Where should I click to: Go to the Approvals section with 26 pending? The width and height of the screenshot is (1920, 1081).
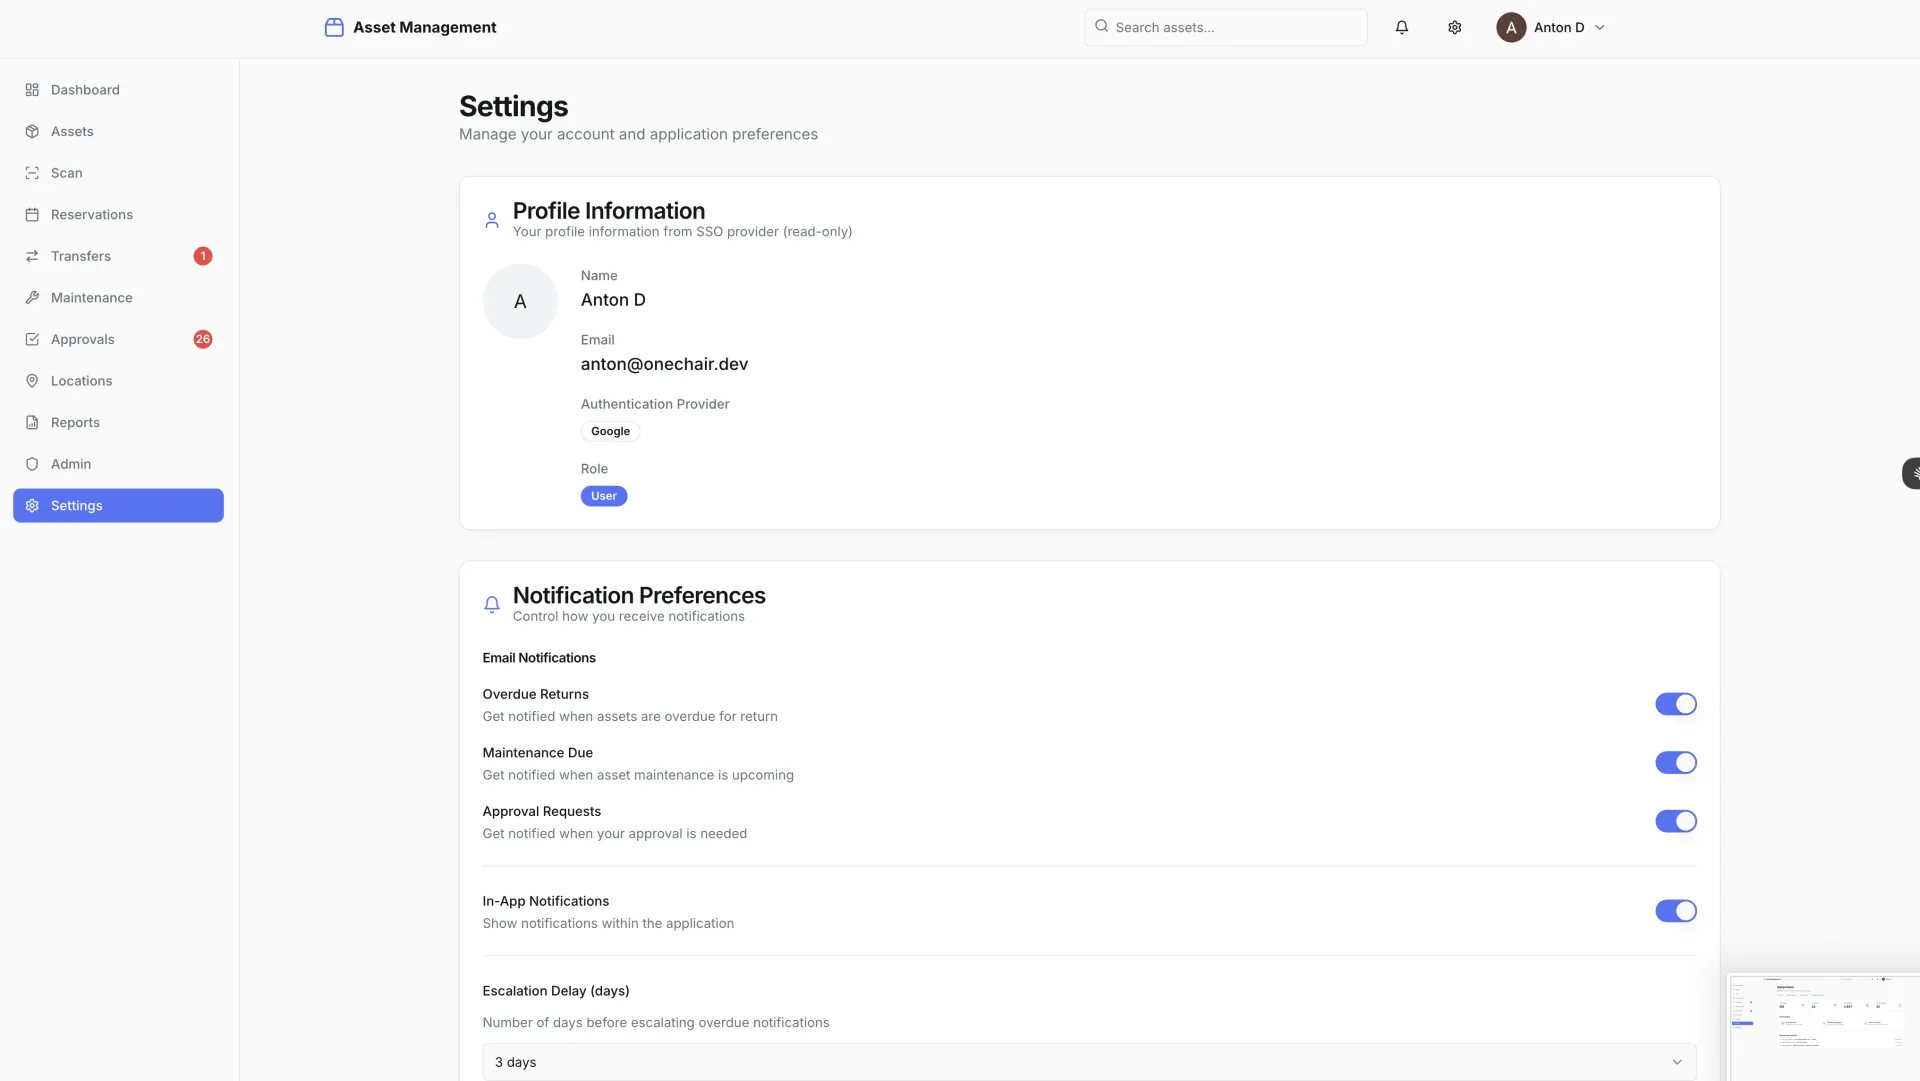pos(83,339)
